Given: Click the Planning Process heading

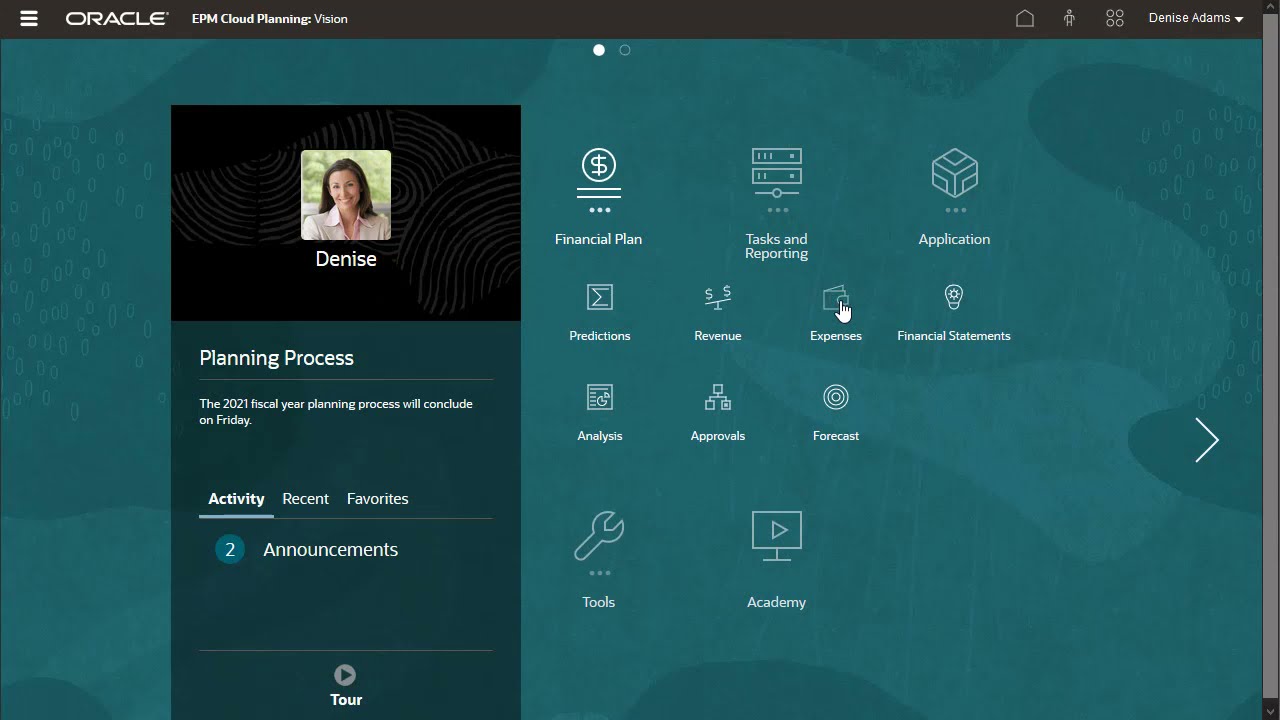Looking at the screenshot, I should 276,358.
